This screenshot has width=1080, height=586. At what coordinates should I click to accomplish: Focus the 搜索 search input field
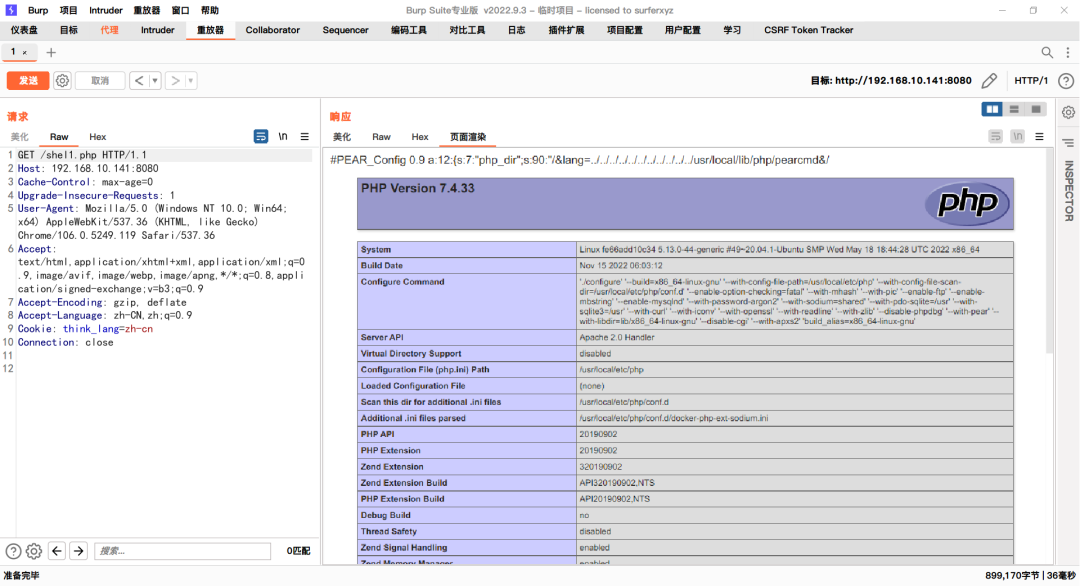[183, 551]
